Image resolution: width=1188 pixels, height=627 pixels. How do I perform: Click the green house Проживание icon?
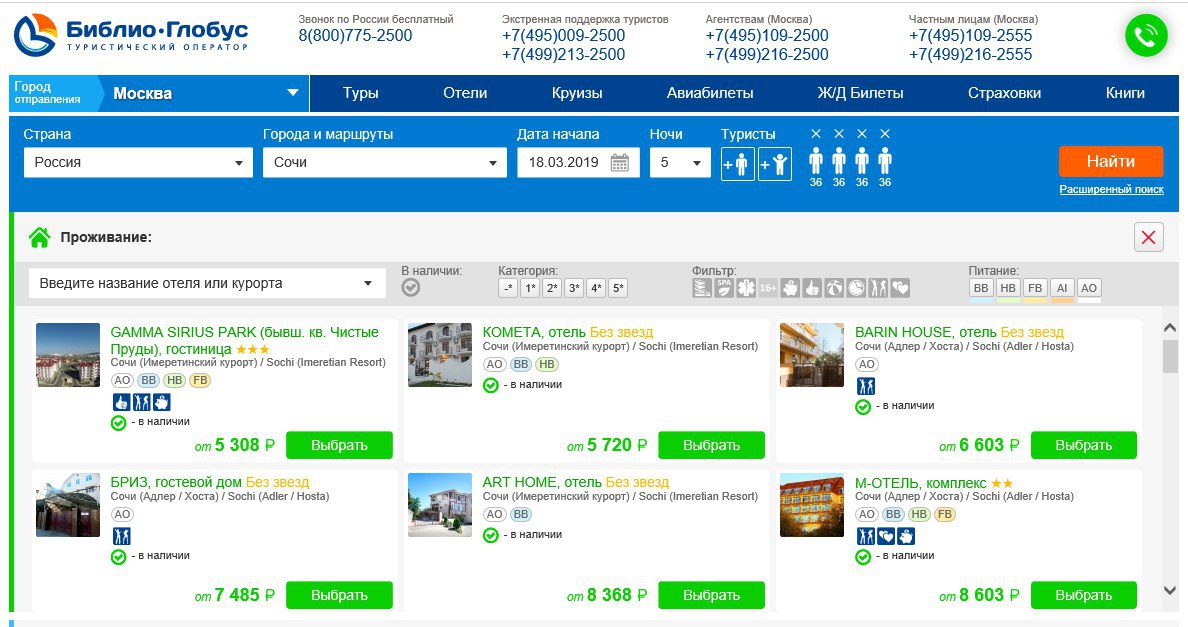click(x=39, y=238)
